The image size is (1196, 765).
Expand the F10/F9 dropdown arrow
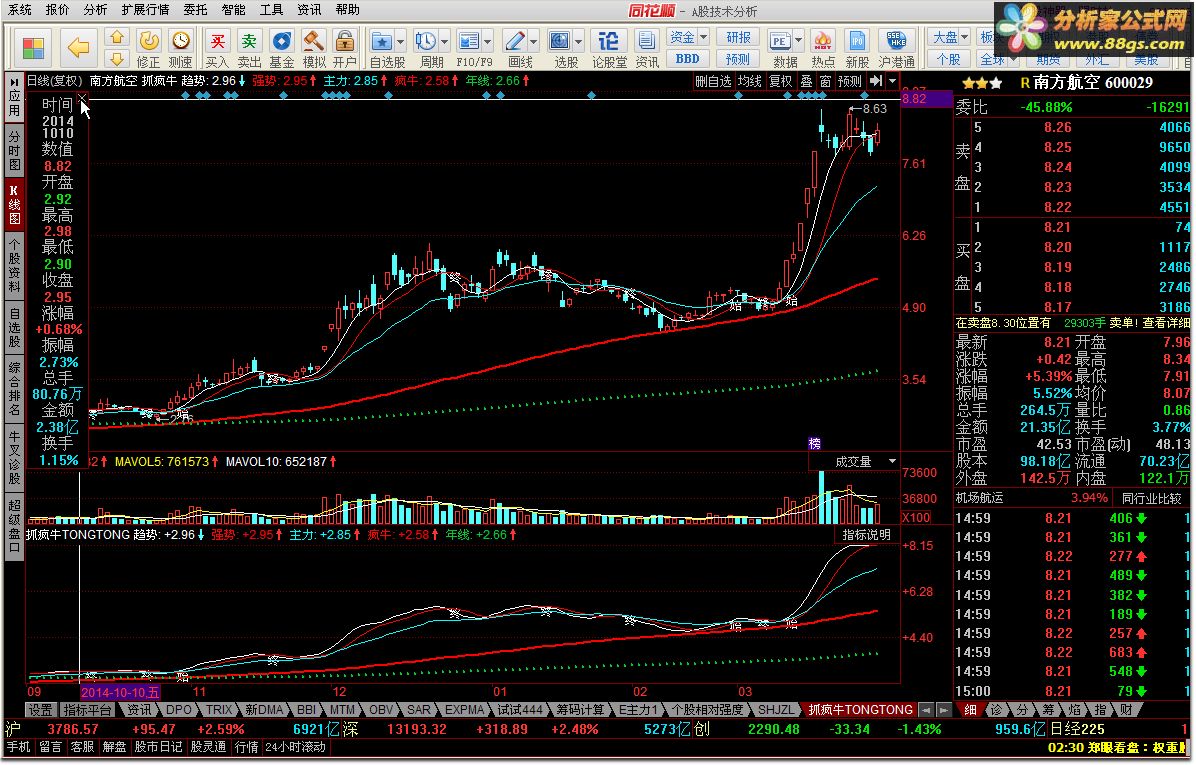487,42
